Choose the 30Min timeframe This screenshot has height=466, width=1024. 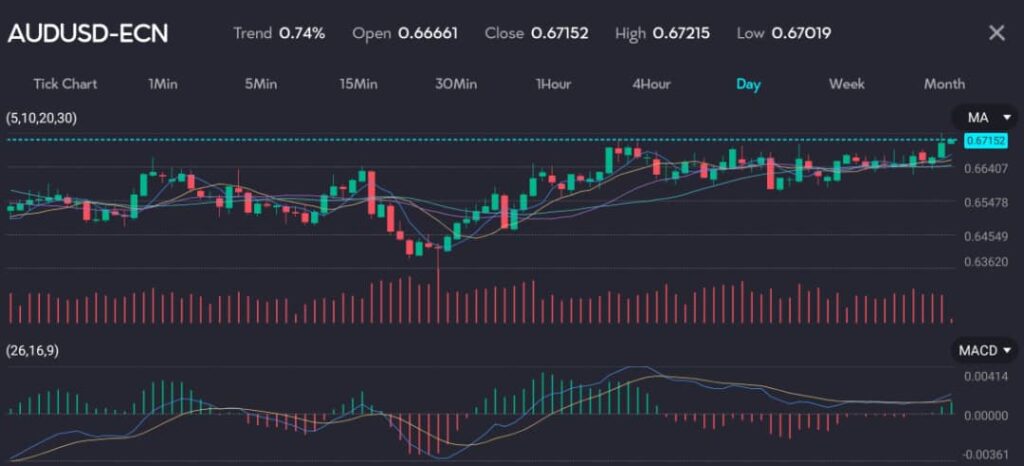(455, 84)
